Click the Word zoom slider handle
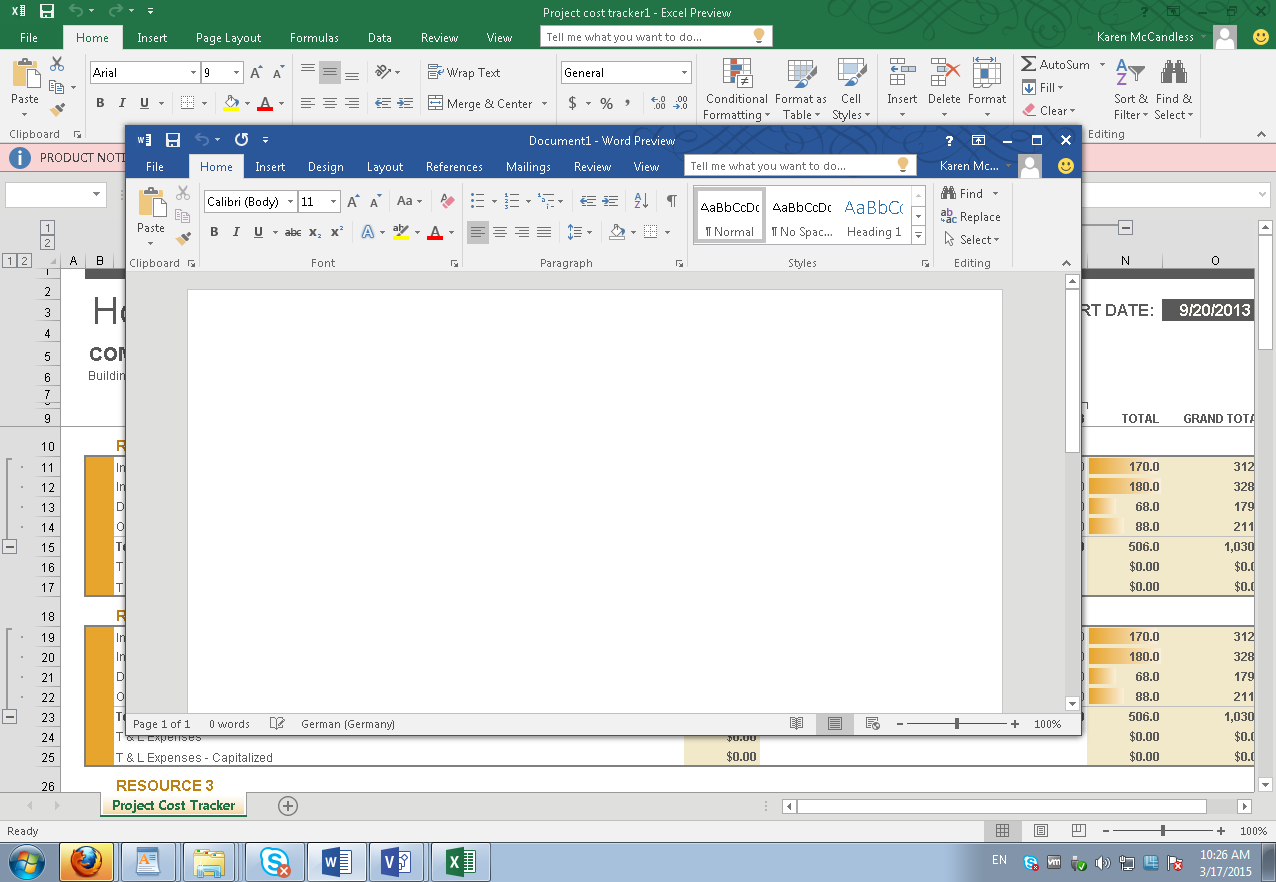The height and width of the screenshot is (882, 1276). point(957,724)
